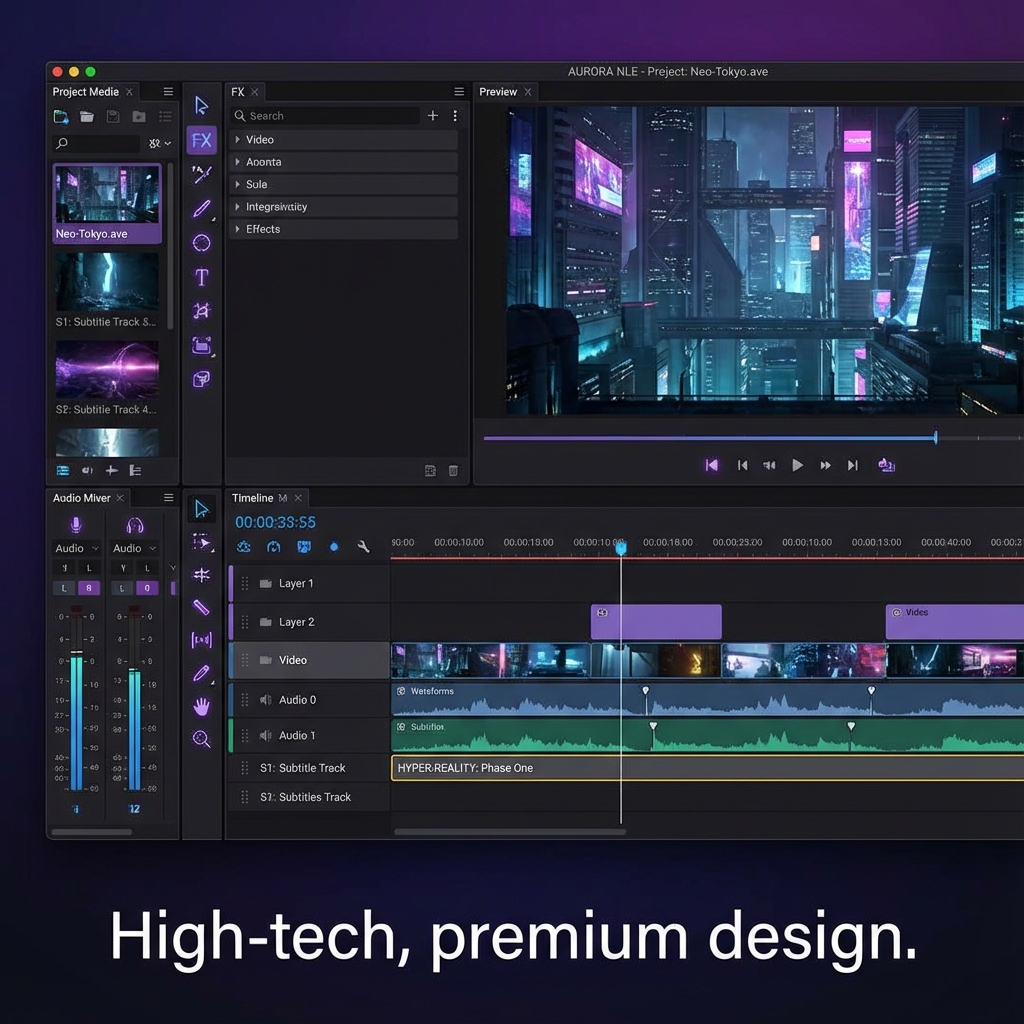Click the Project Media panel menu icon
This screenshot has height=1024, width=1024.
coord(168,91)
